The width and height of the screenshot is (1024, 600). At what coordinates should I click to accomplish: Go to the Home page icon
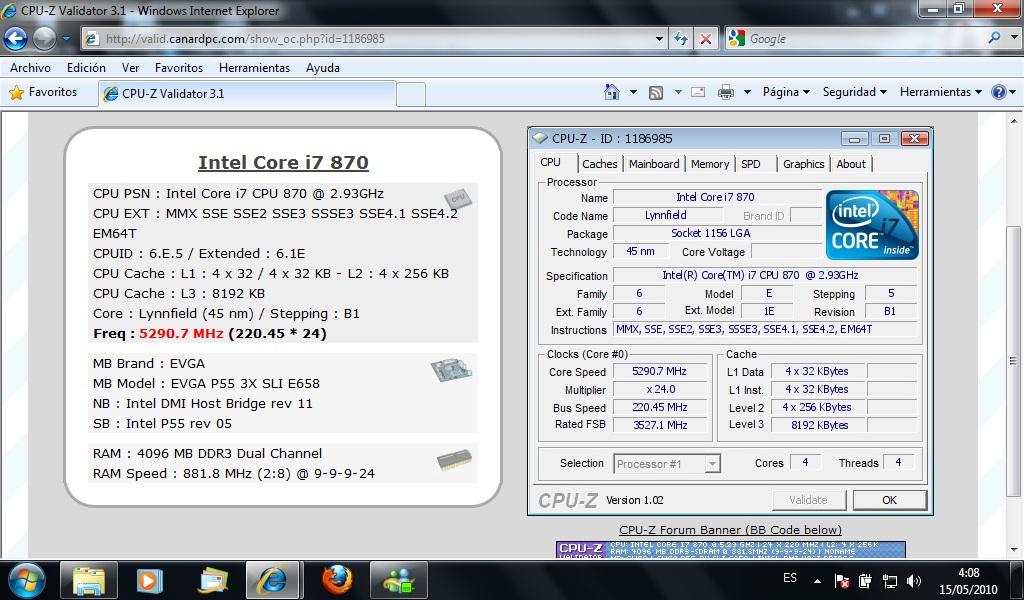coord(612,92)
